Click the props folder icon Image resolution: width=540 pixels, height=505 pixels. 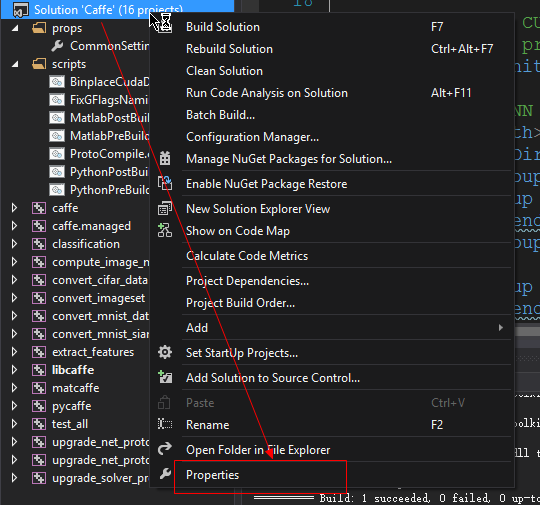(39, 28)
